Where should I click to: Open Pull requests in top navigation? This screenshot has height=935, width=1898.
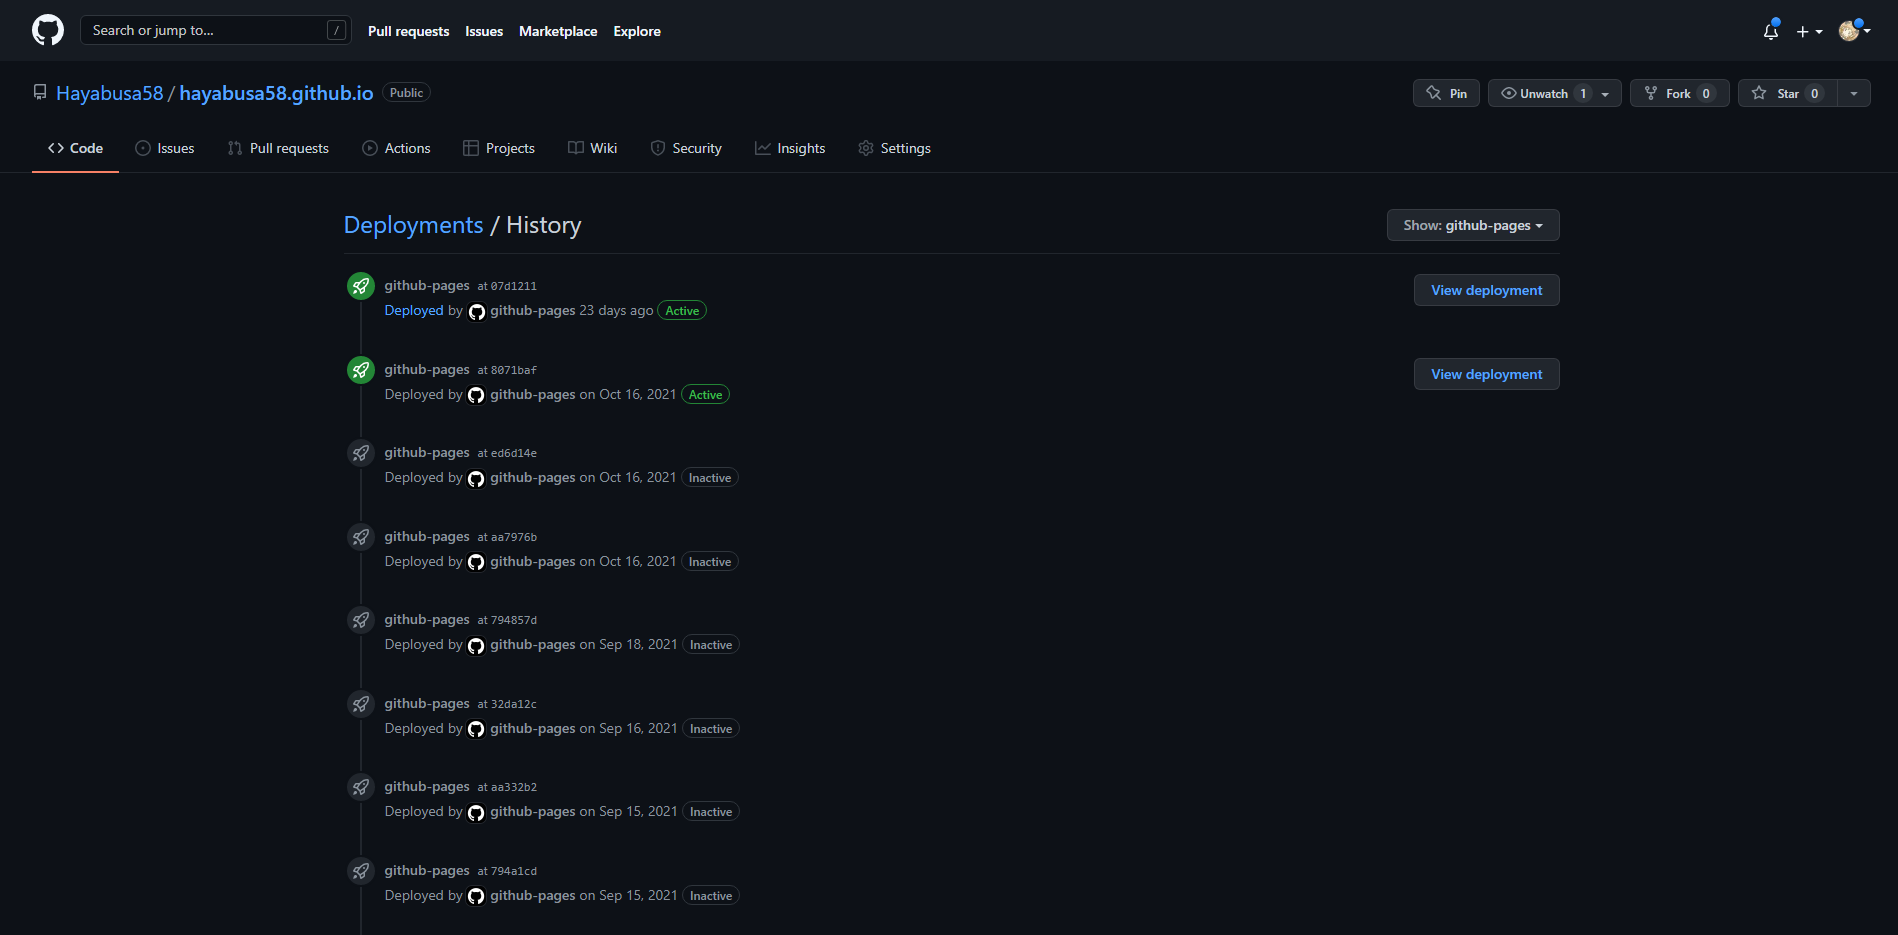(408, 31)
